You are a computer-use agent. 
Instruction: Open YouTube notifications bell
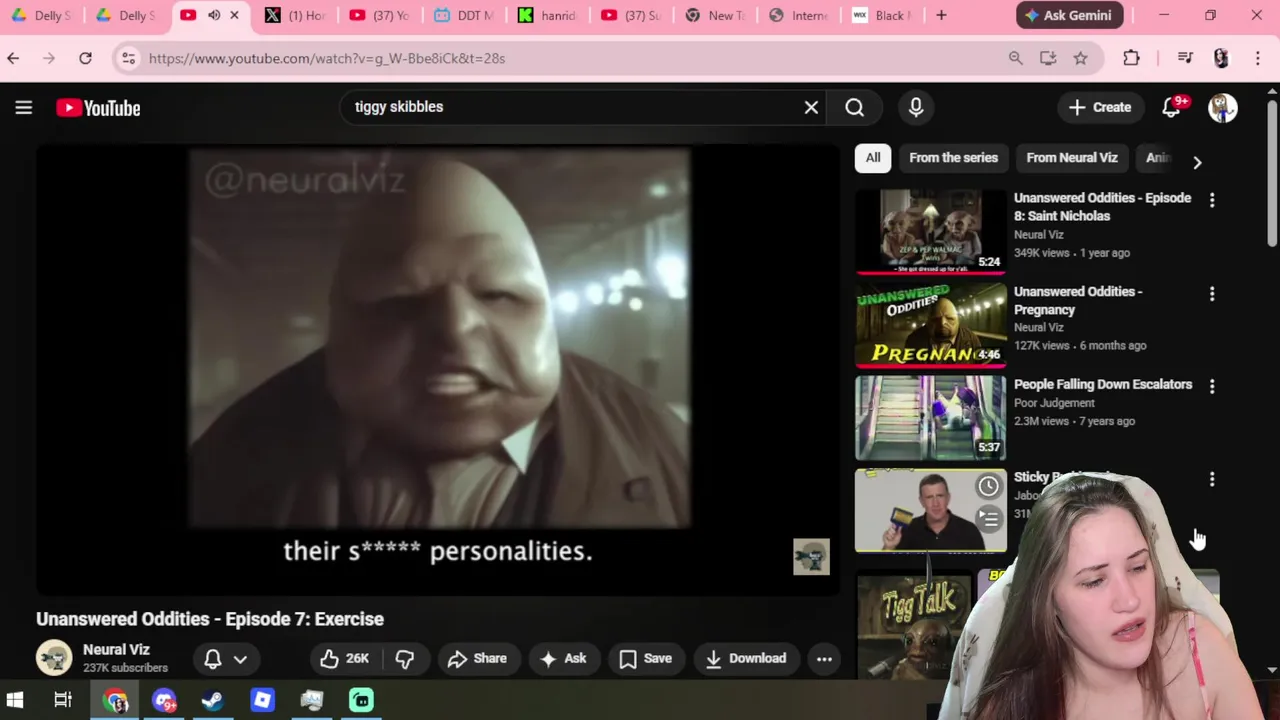1171,107
